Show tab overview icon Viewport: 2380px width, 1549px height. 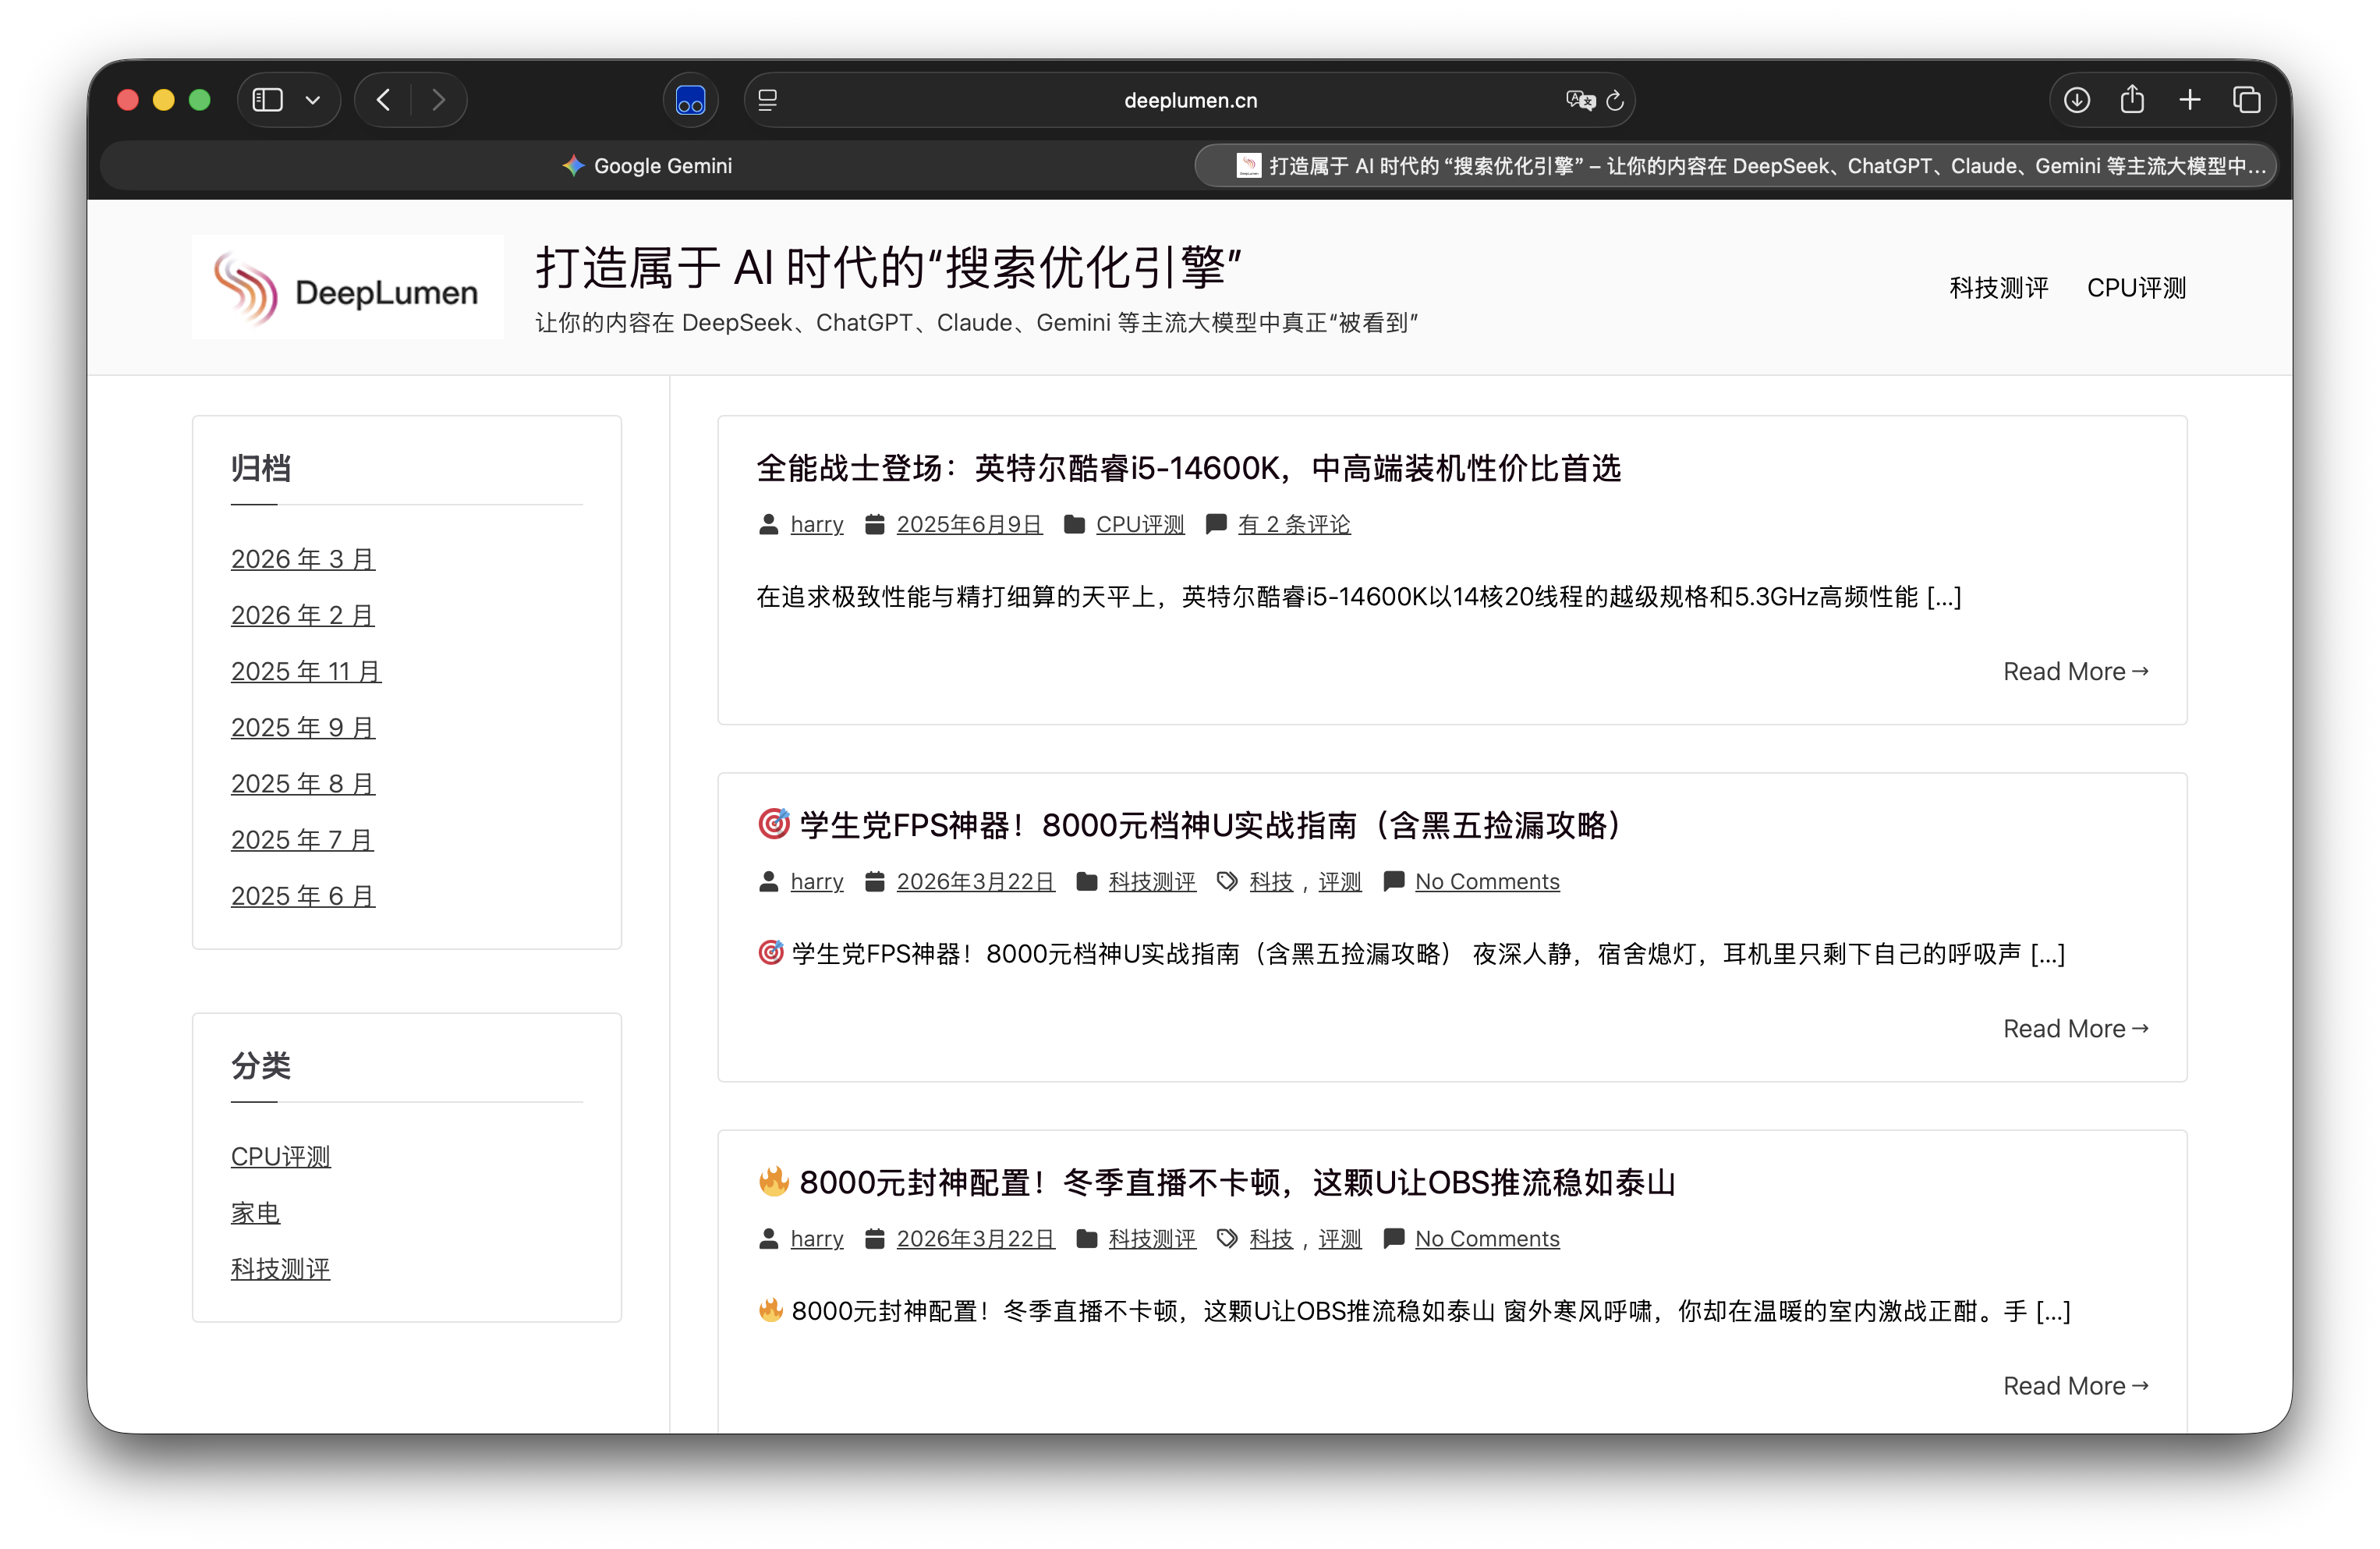pyautogui.click(x=2247, y=100)
